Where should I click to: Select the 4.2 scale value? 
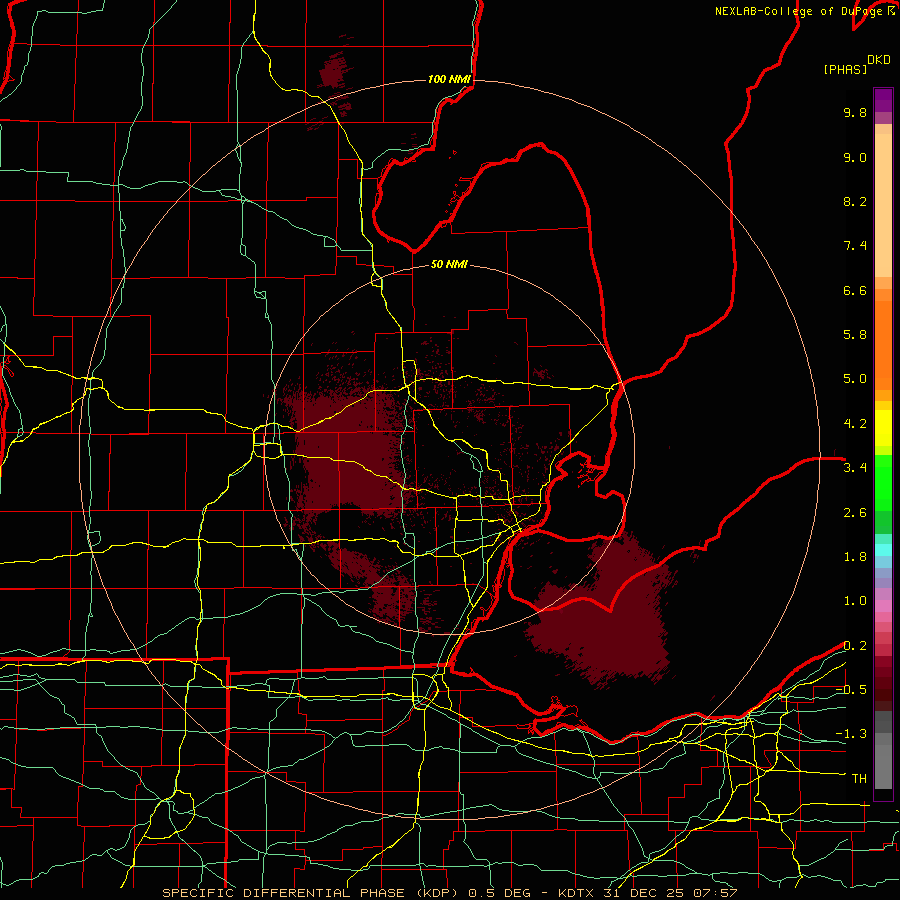click(855, 424)
